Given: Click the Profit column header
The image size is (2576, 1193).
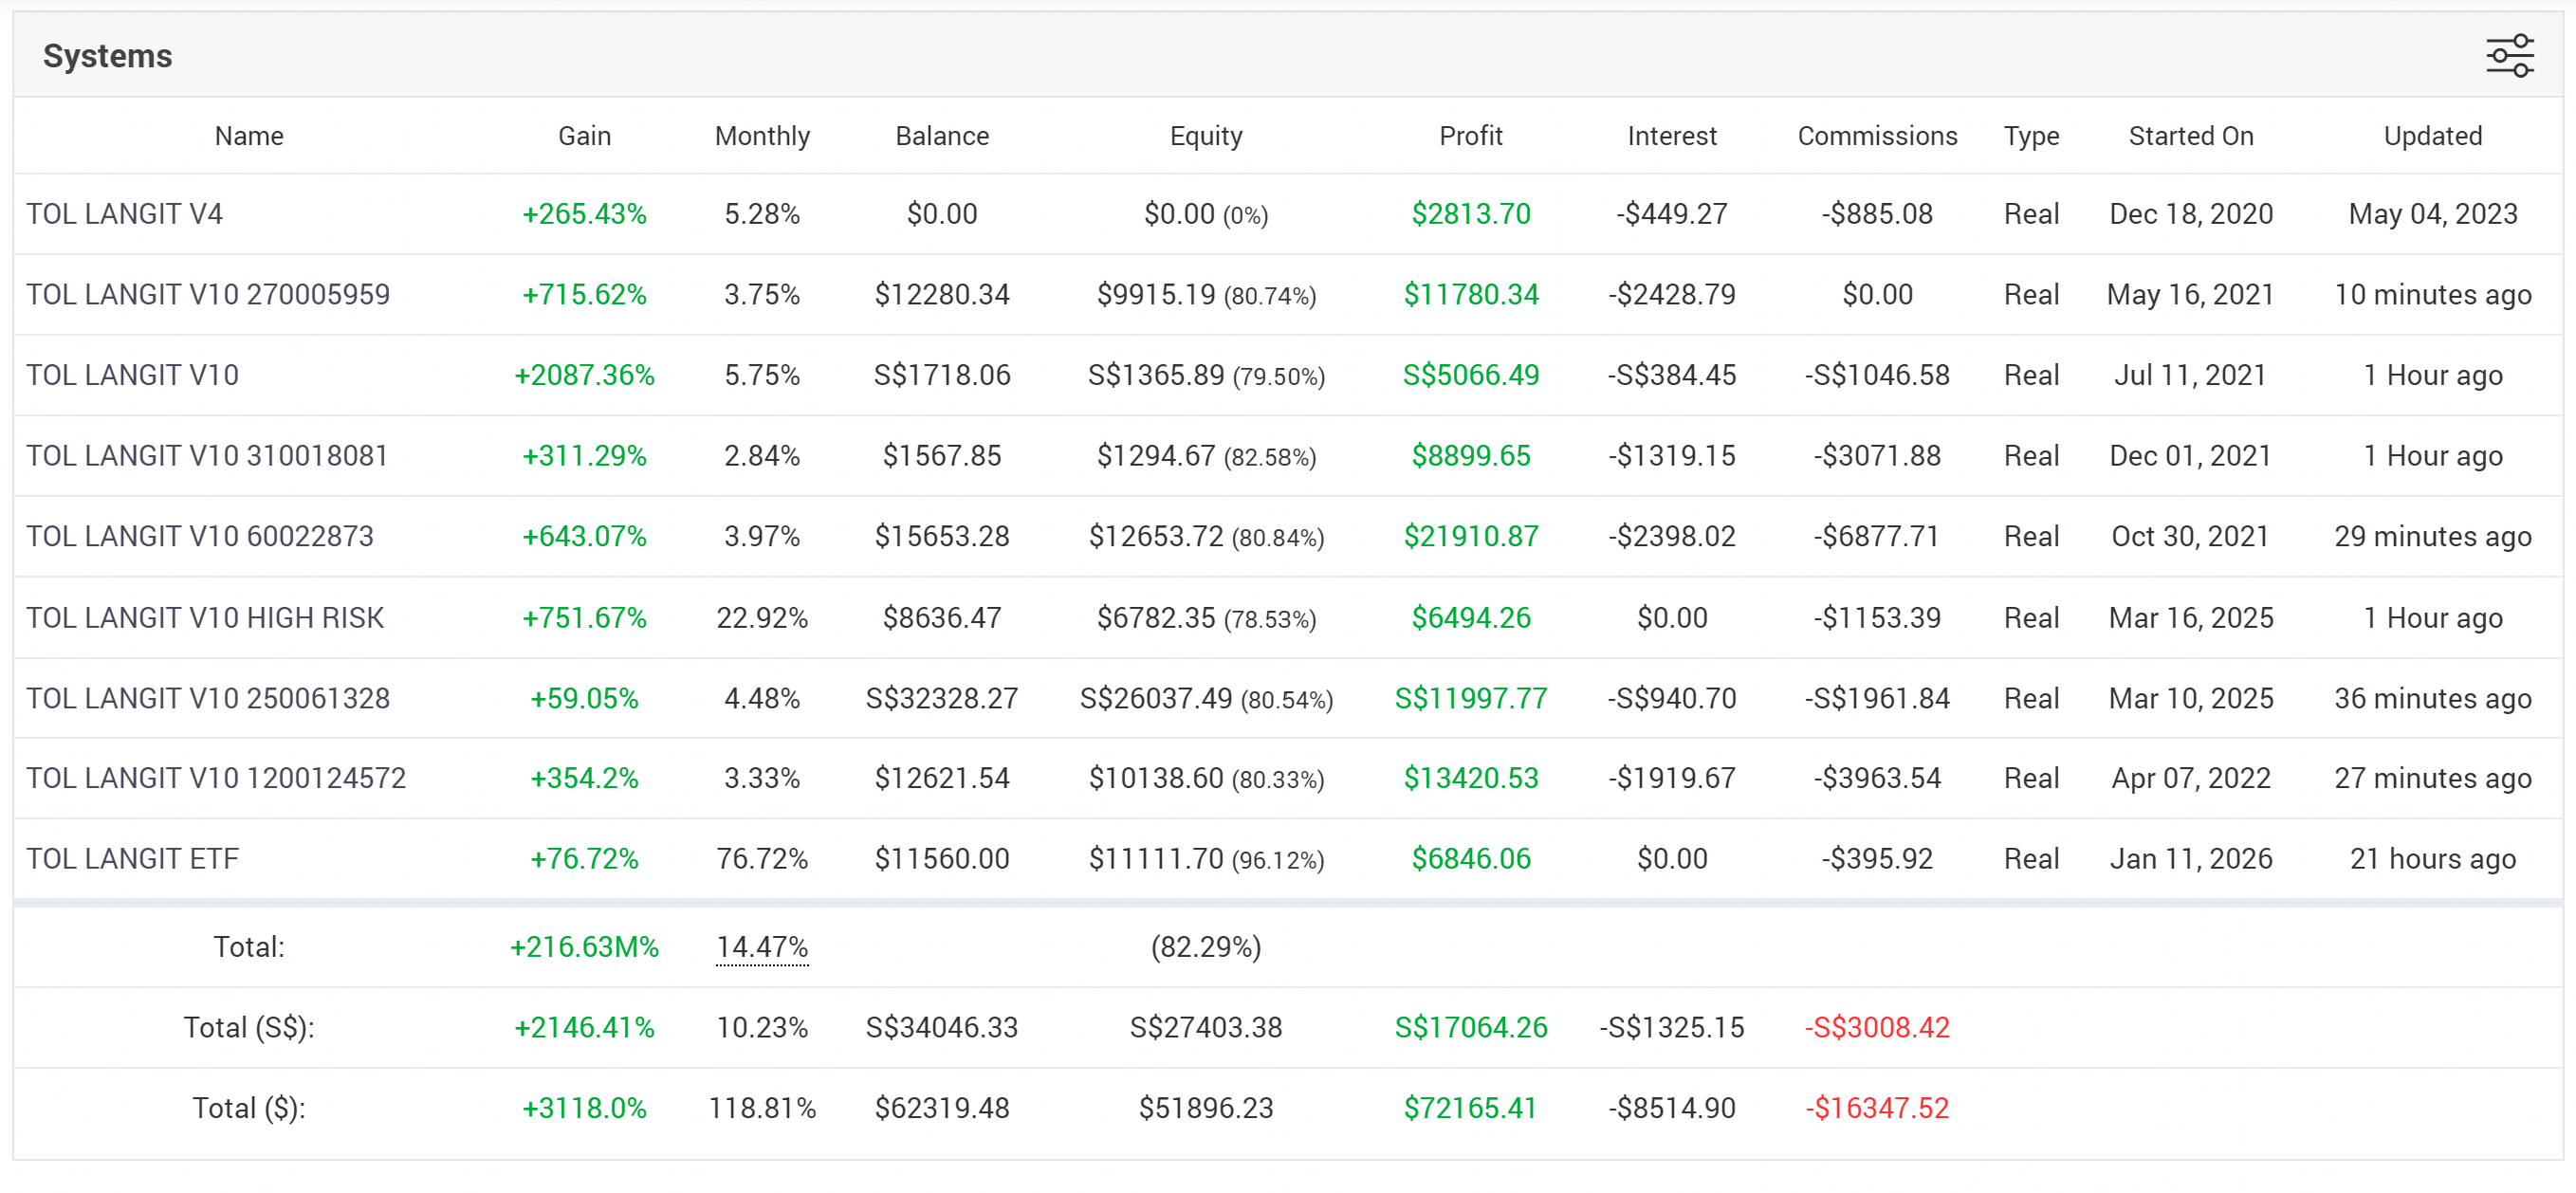Looking at the screenshot, I should coord(1470,136).
